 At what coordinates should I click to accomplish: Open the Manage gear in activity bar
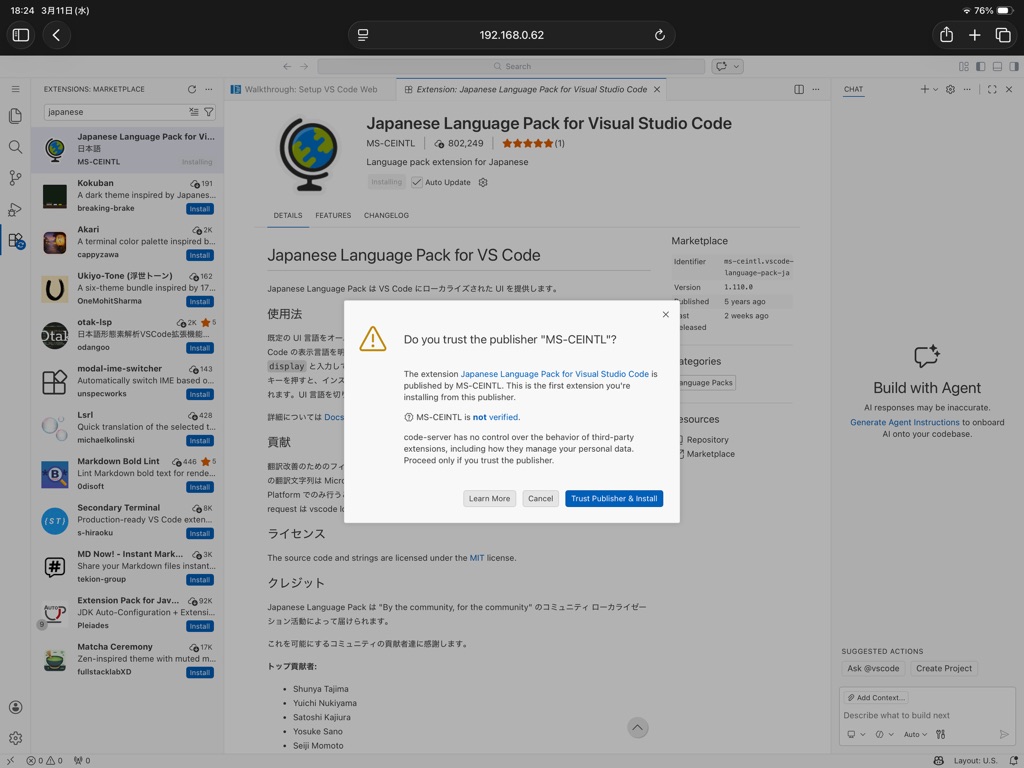pos(15,738)
